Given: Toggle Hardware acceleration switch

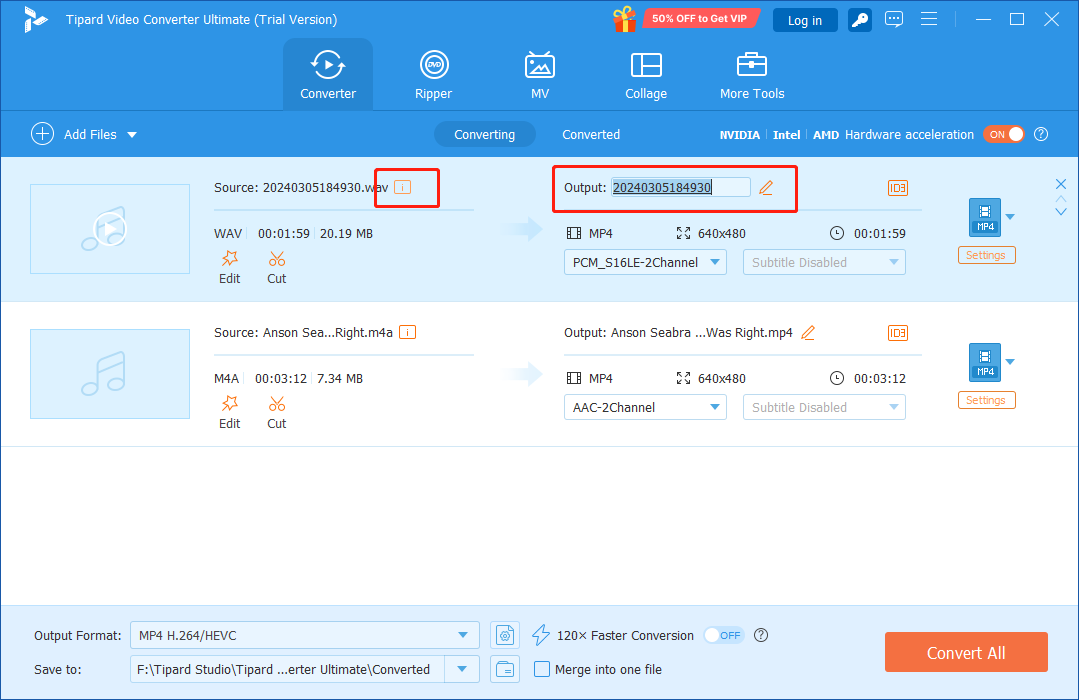Looking at the screenshot, I should (x=1003, y=134).
